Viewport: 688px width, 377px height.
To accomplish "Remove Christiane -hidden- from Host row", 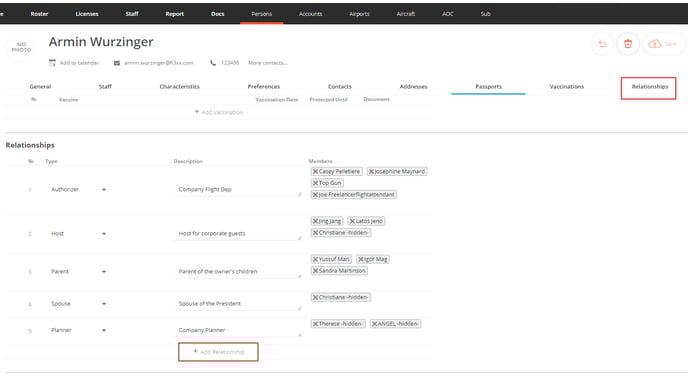I will click(x=315, y=233).
